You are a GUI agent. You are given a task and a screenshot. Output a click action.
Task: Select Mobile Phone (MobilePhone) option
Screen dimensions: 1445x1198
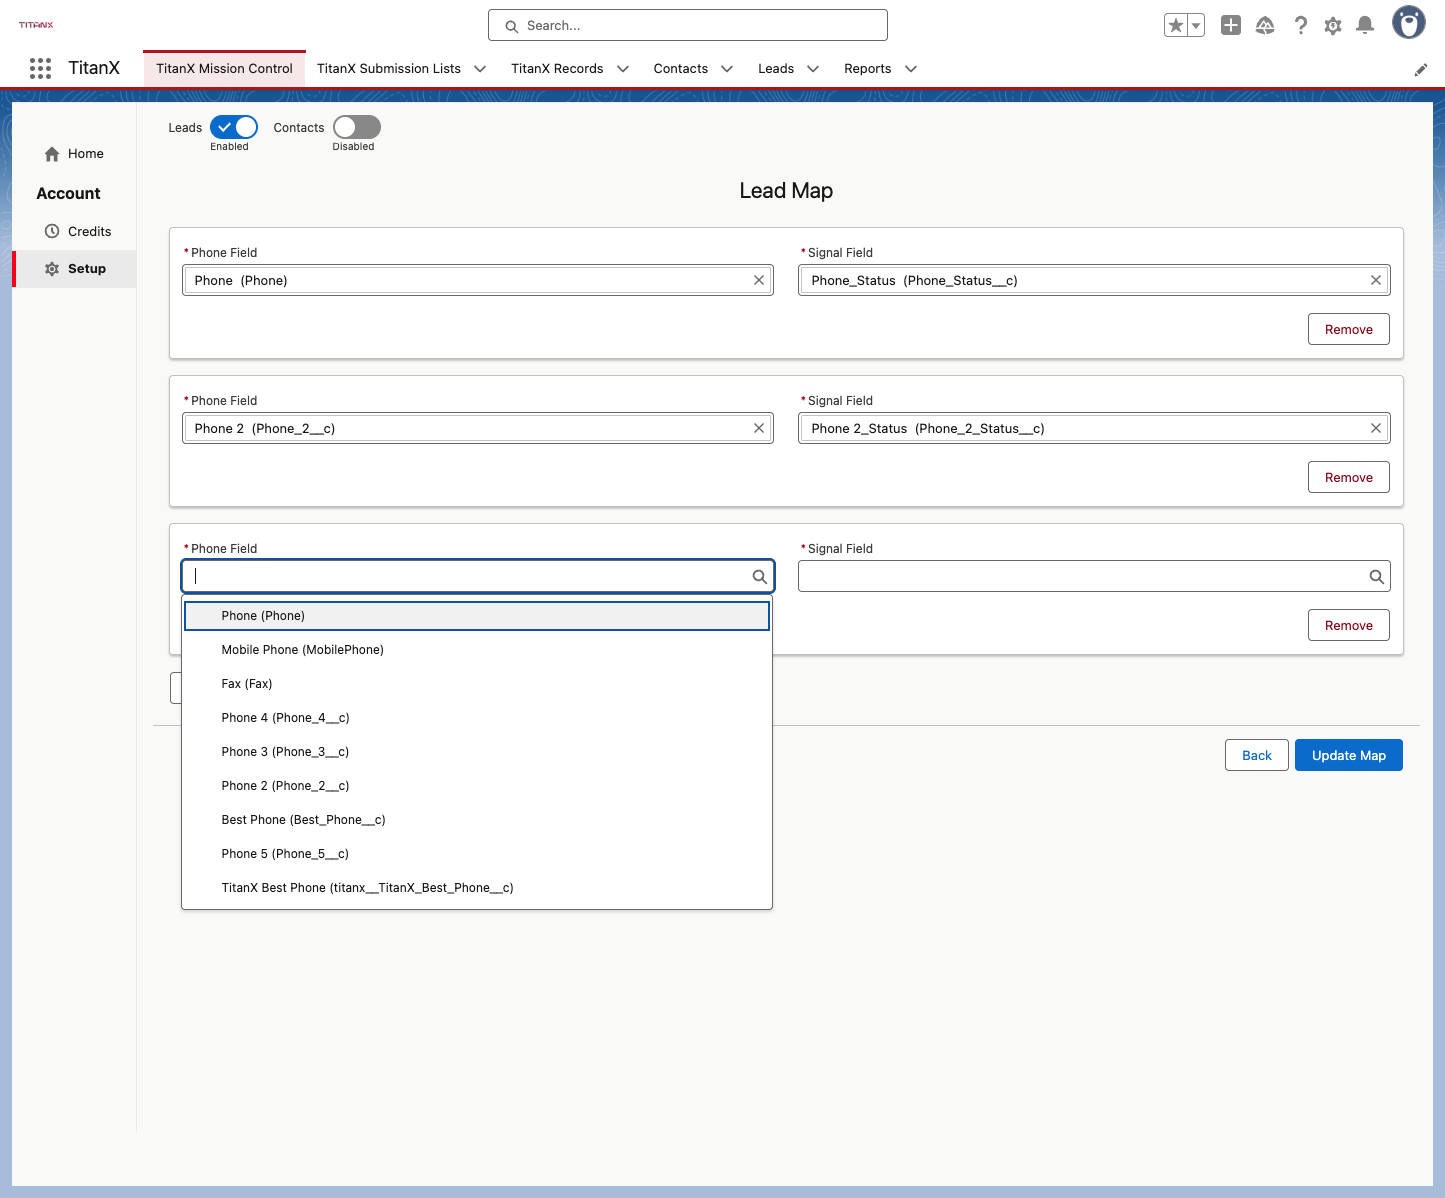tap(477, 650)
